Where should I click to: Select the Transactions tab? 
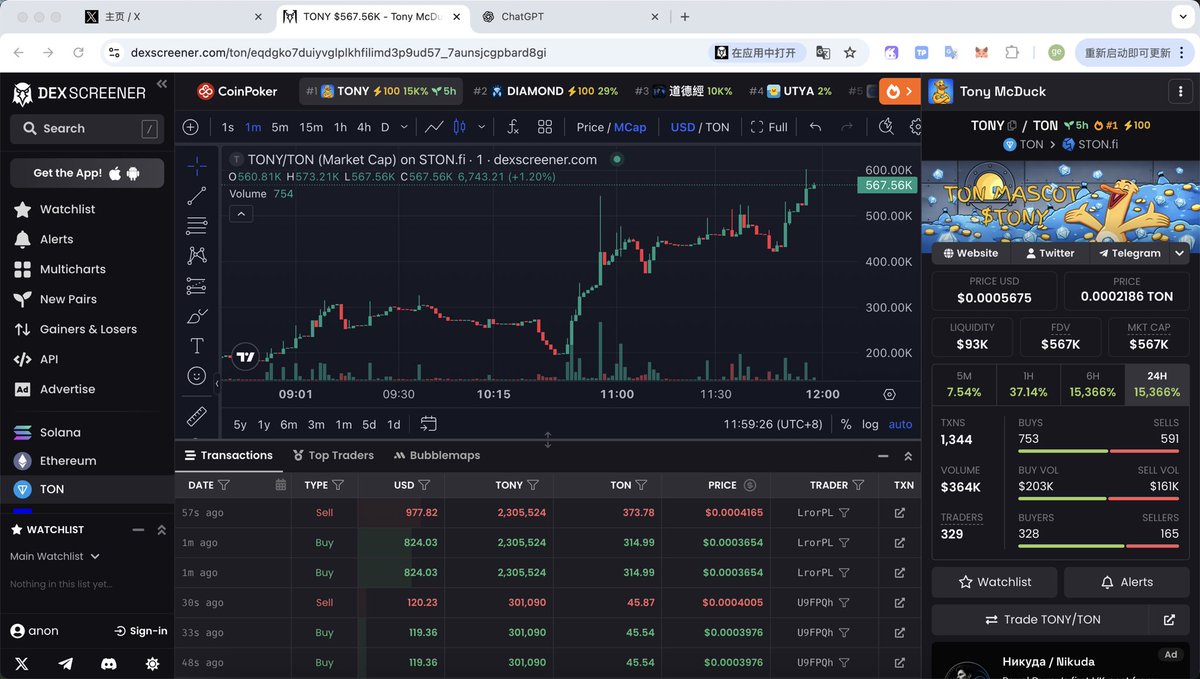pyautogui.click(x=228, y=455)
